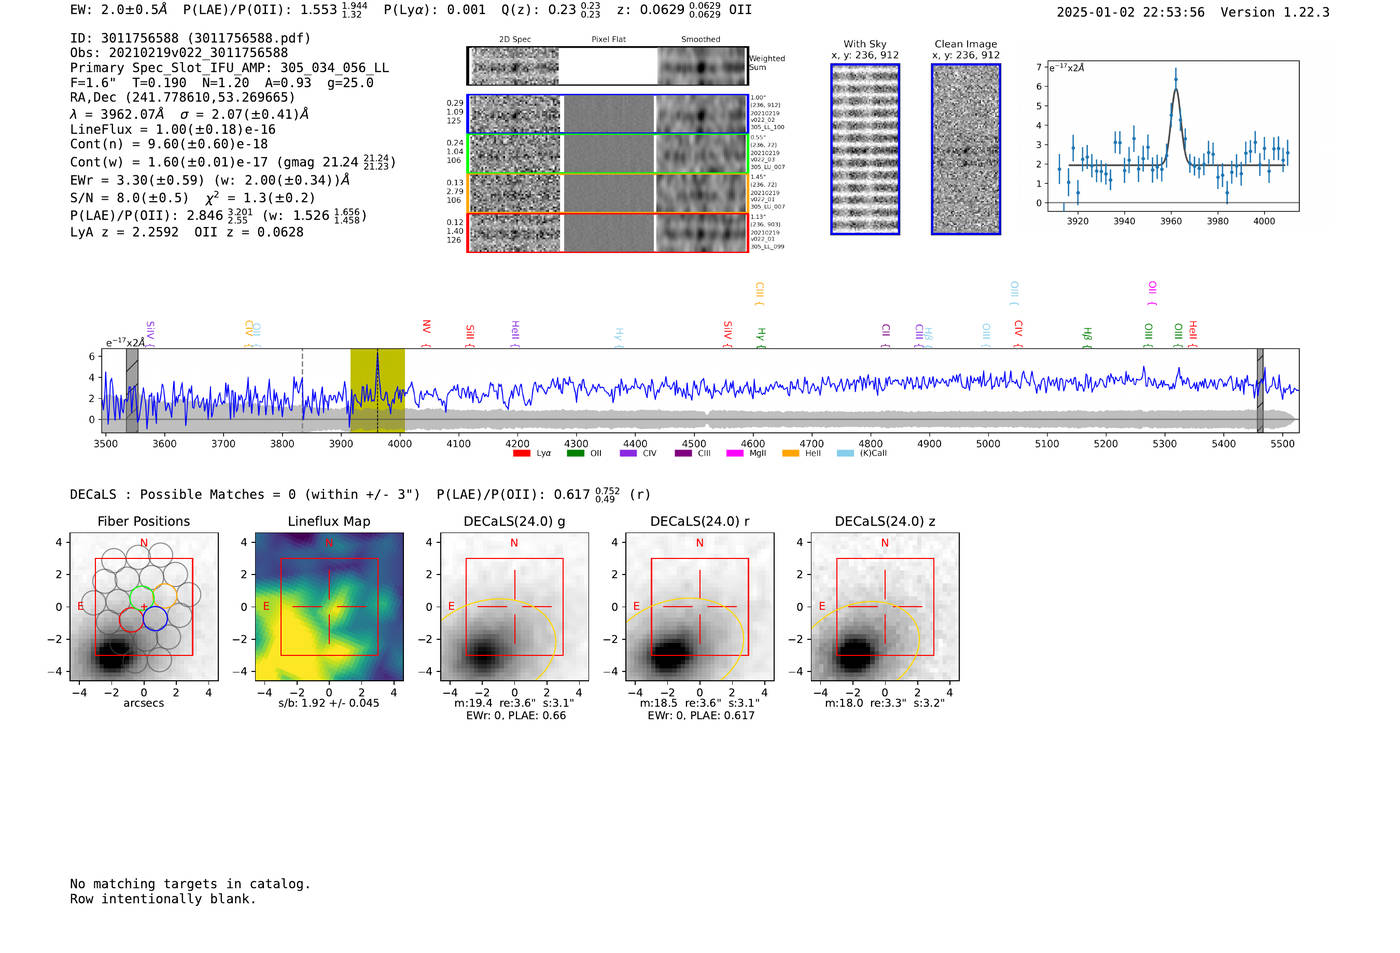Open the Clean Image cutout

[x=966, y=149]
